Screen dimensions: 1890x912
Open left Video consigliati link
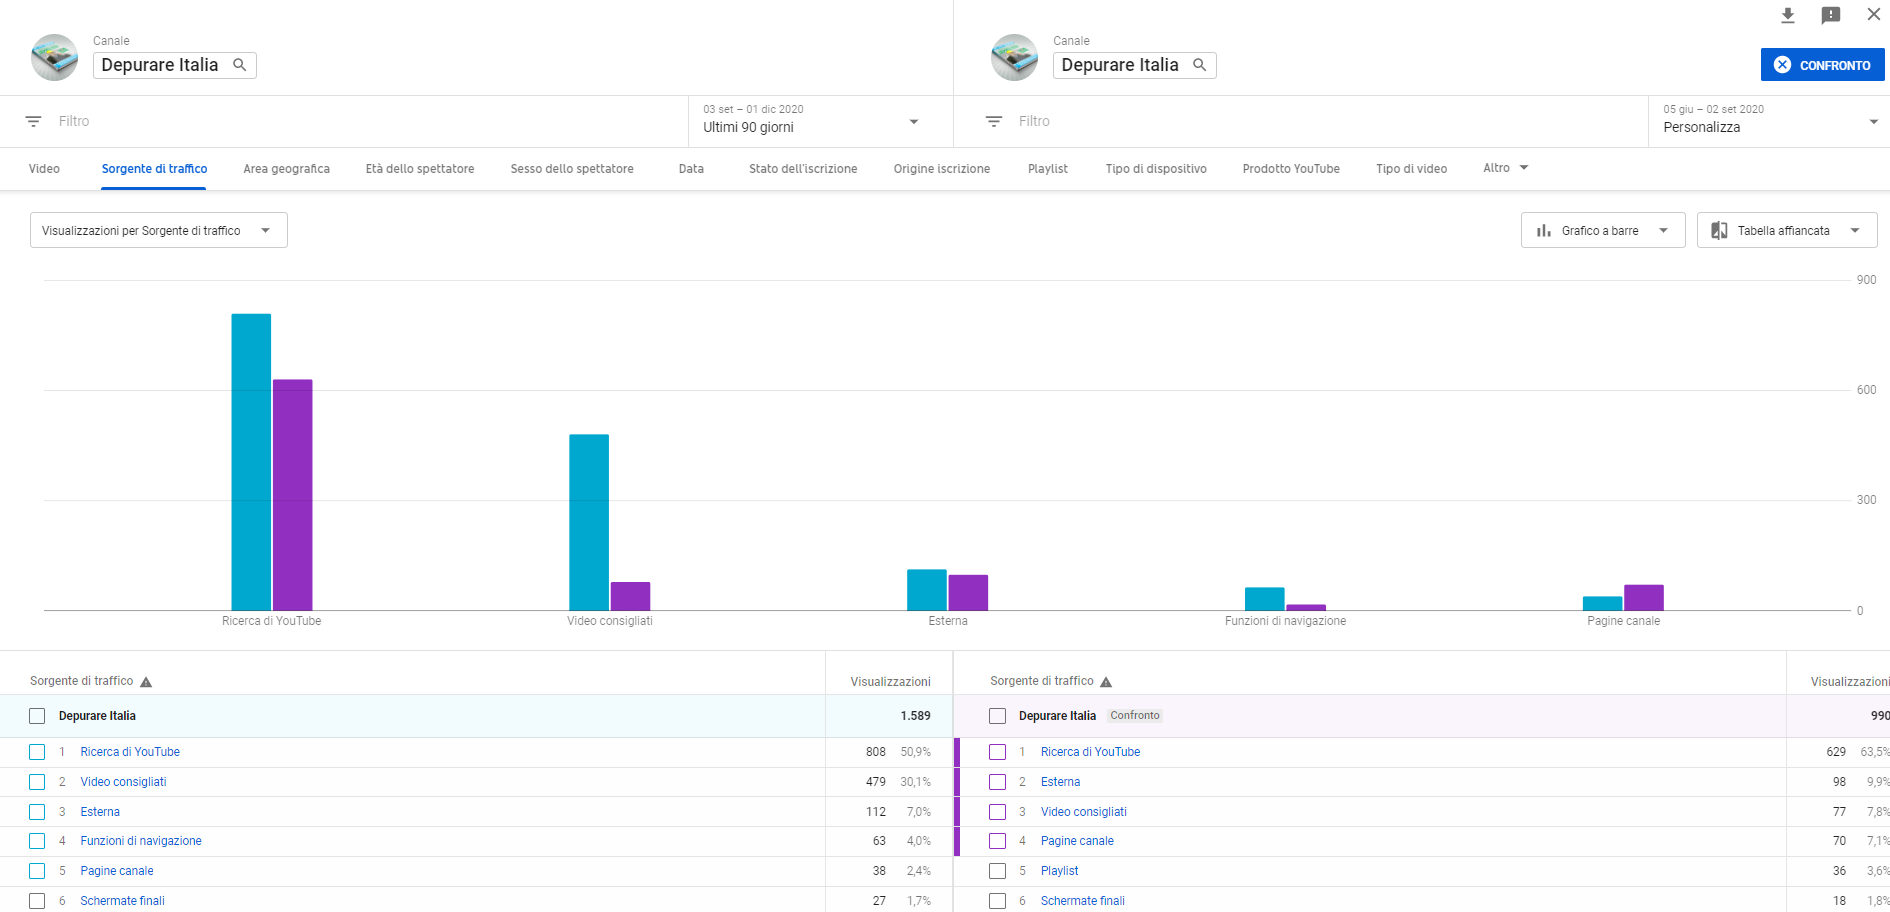123,782
